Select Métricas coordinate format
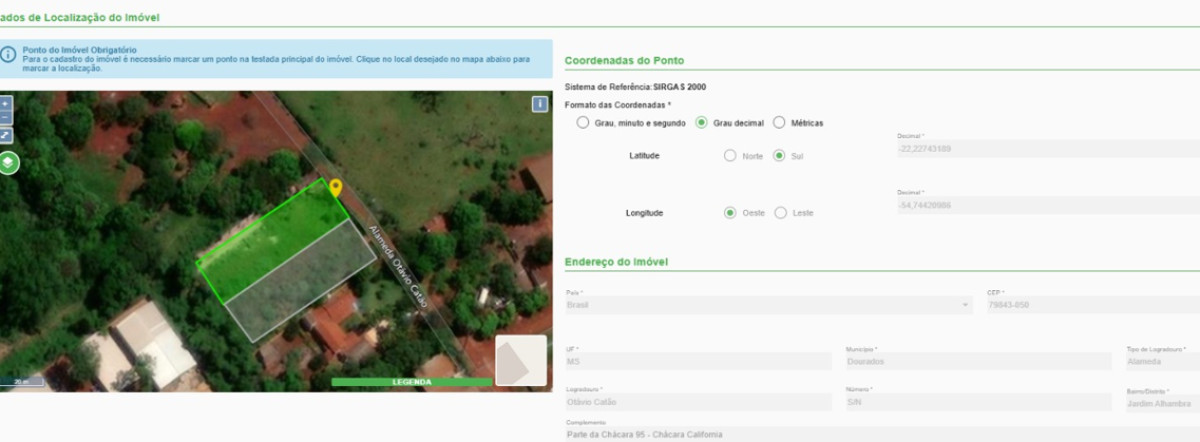Screen dimensions: 1200x442 pyautogui.click(x=779, y=123)
